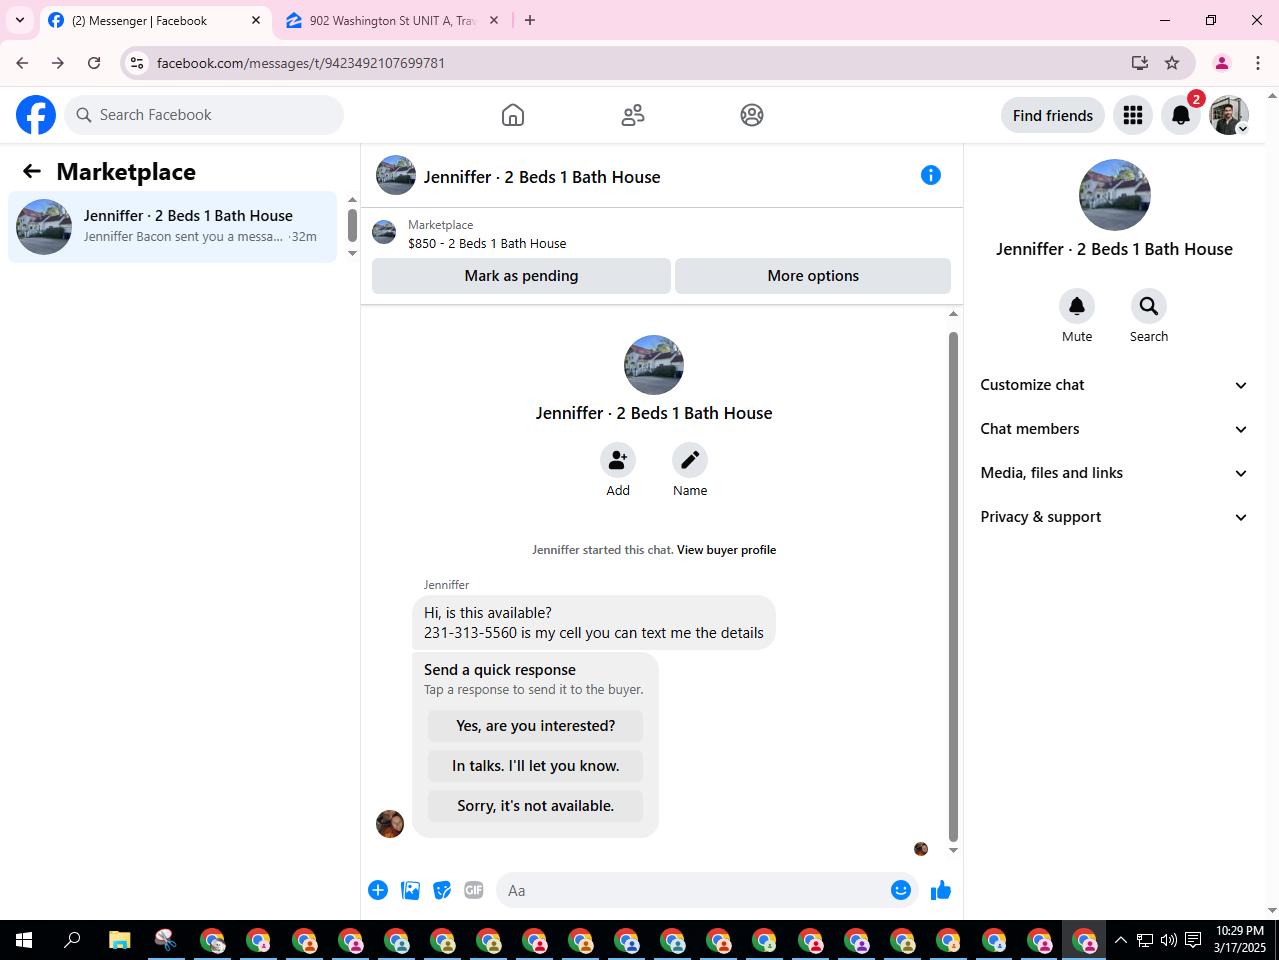Open $850 - 2 Beds 1 Bath House listing
Viewport: 1279px width, 960px height.
[x=487, y=243]
